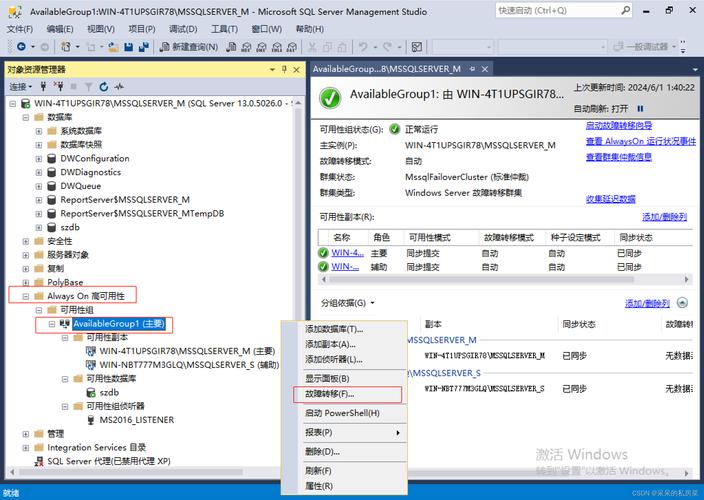Select Integration Services 目录 node
This screenshot has width=704, height=500.
pos(97,447)
